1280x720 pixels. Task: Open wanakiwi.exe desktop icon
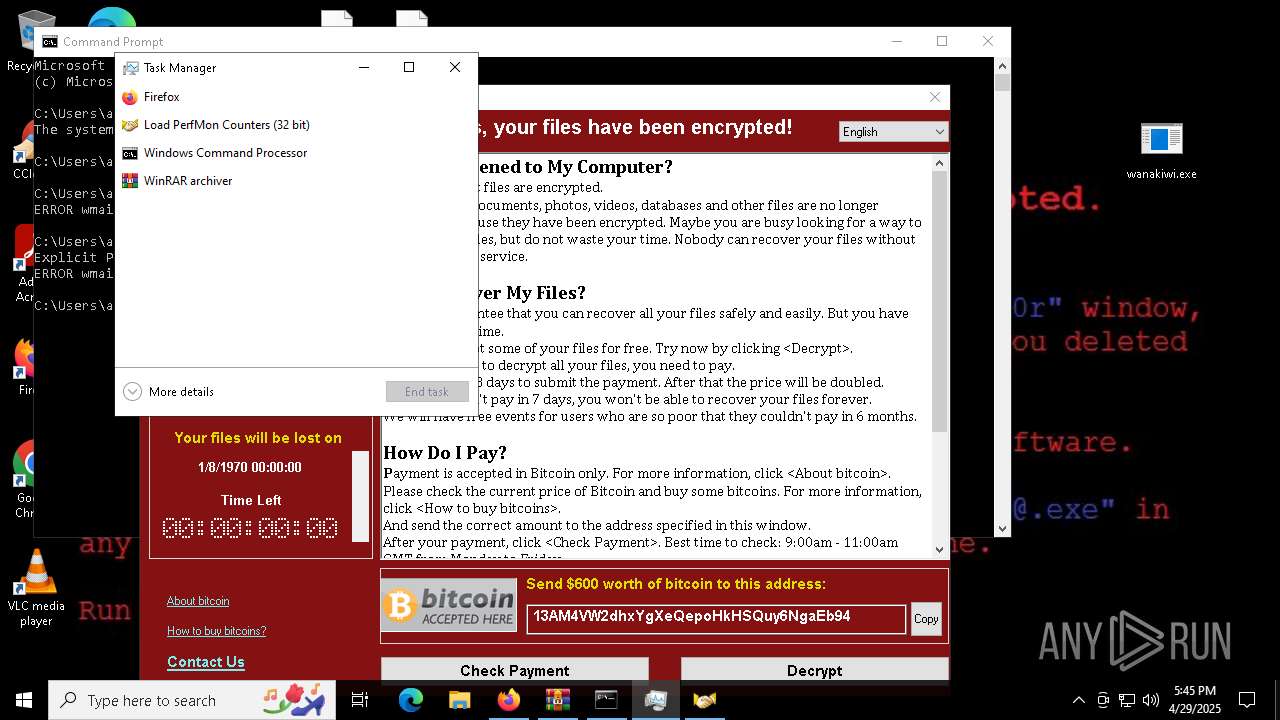point(1161,152)
